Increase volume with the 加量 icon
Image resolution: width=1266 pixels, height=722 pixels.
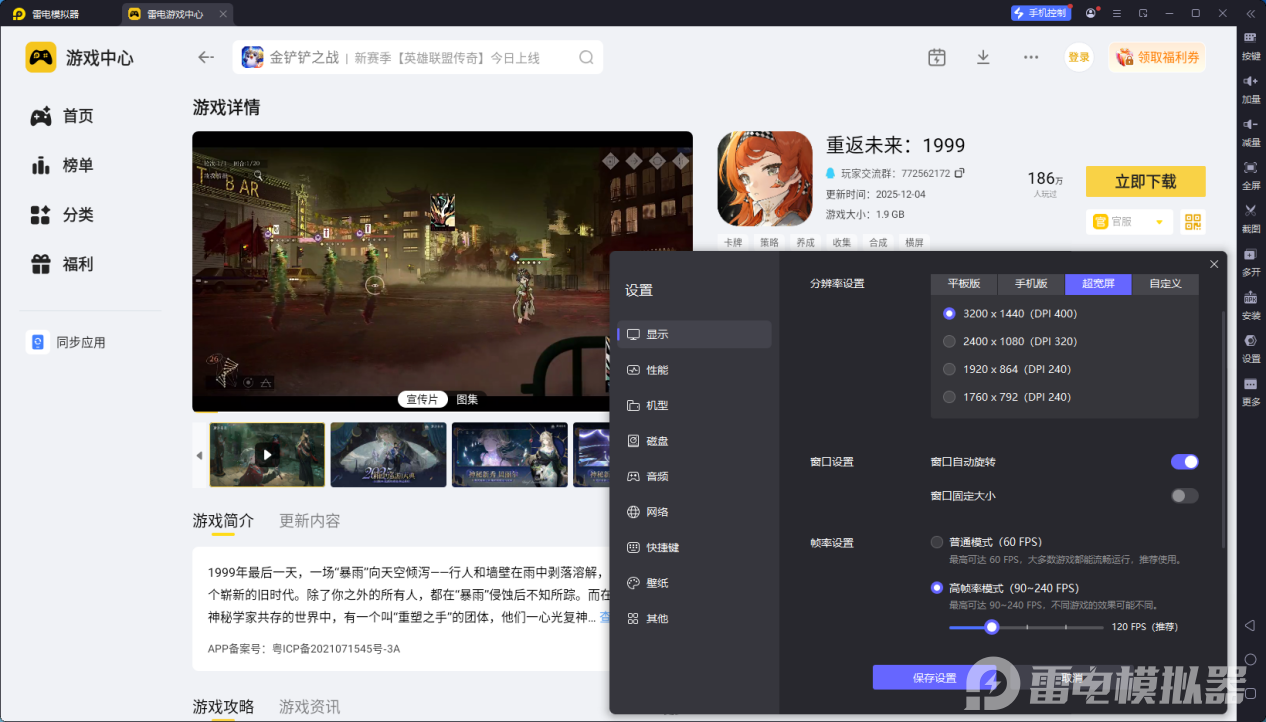point(1250,90)
